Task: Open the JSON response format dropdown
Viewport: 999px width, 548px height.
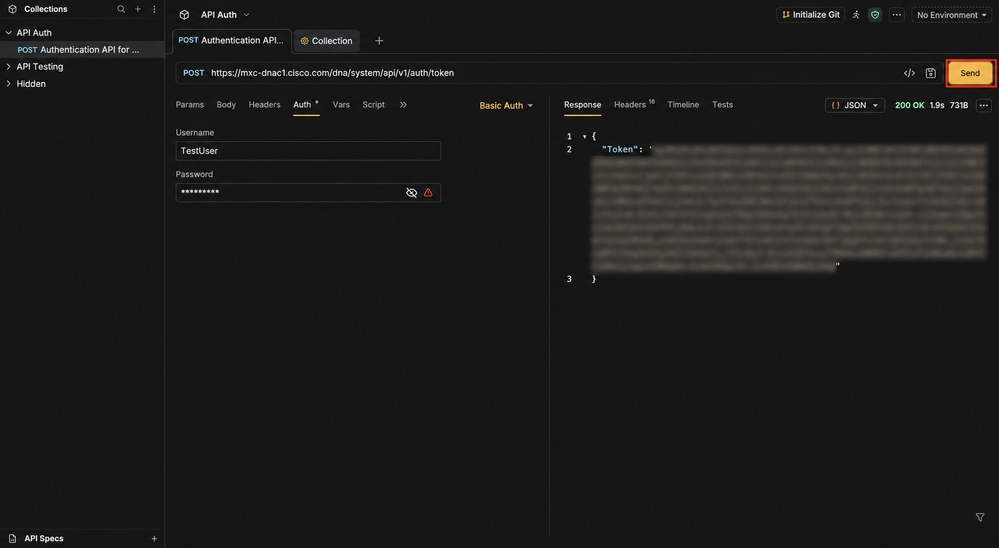Action: (855, 106)
